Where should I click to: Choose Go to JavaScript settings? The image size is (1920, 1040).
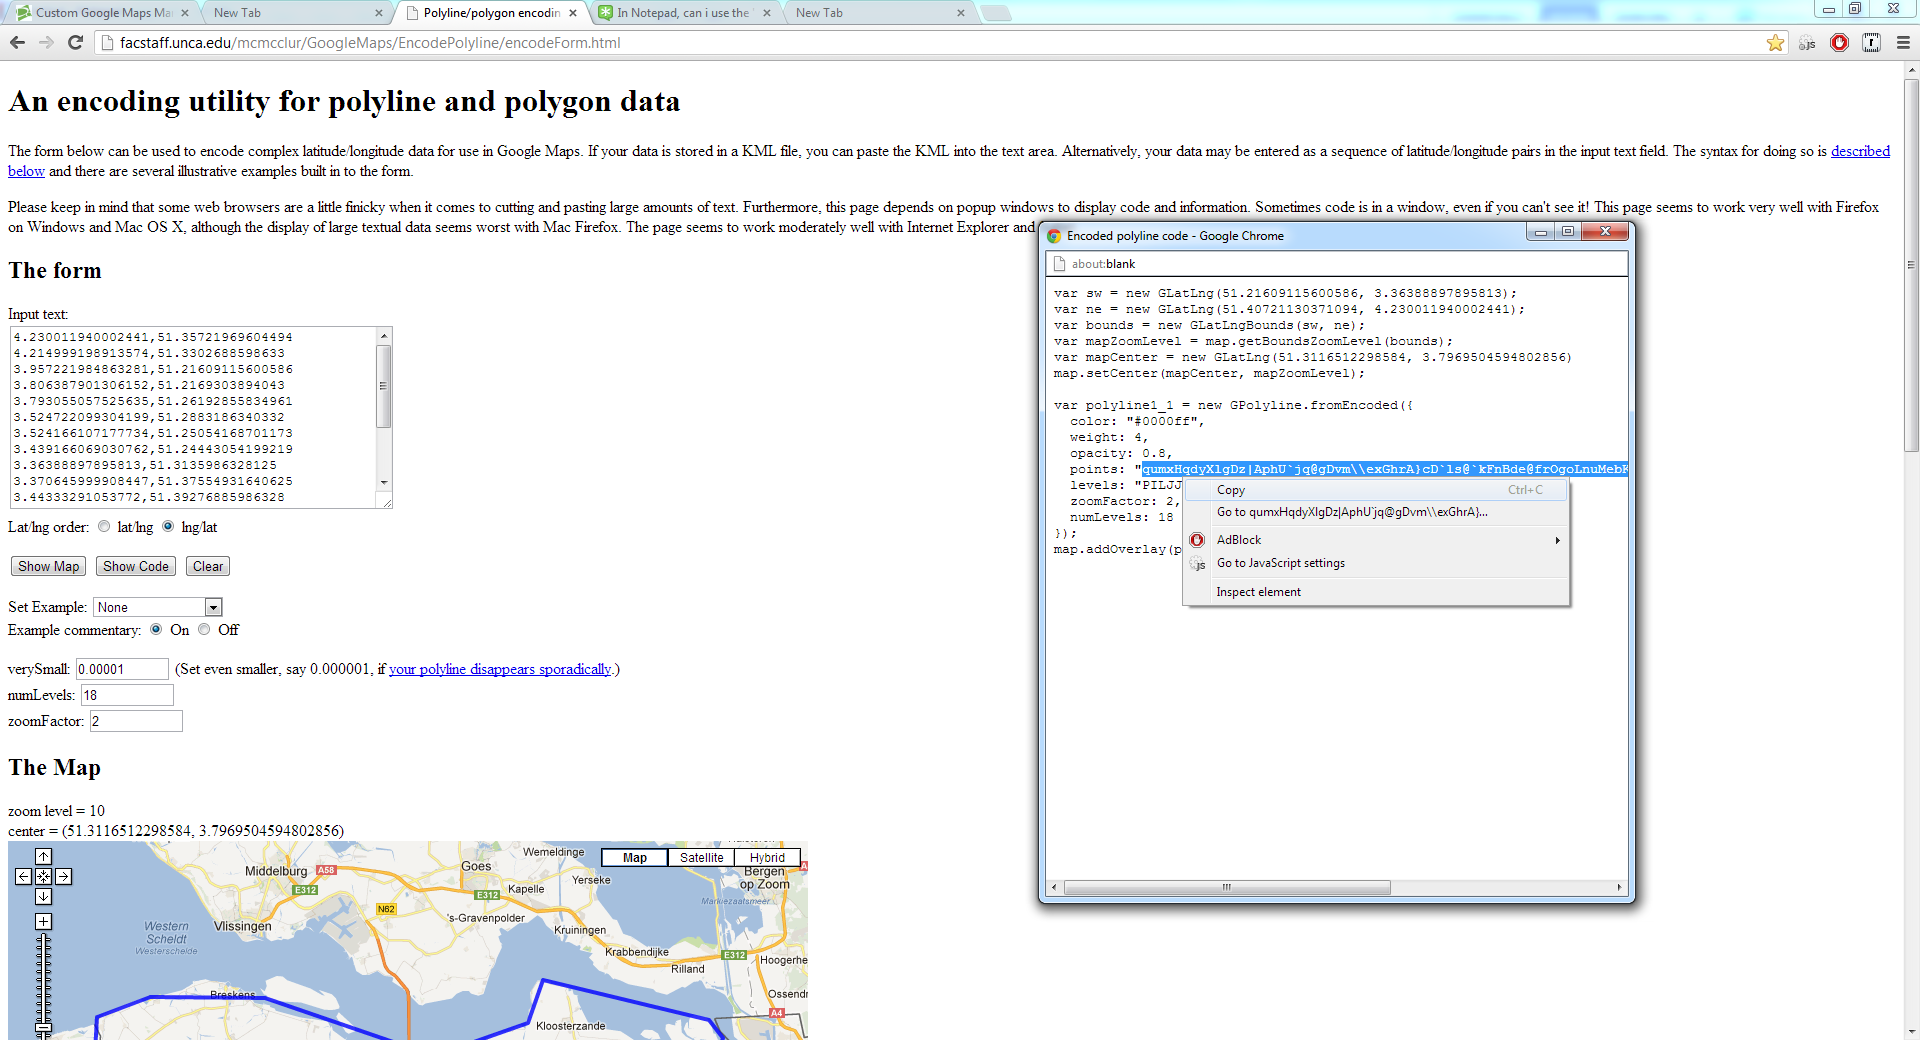(x=1376, y=564)
